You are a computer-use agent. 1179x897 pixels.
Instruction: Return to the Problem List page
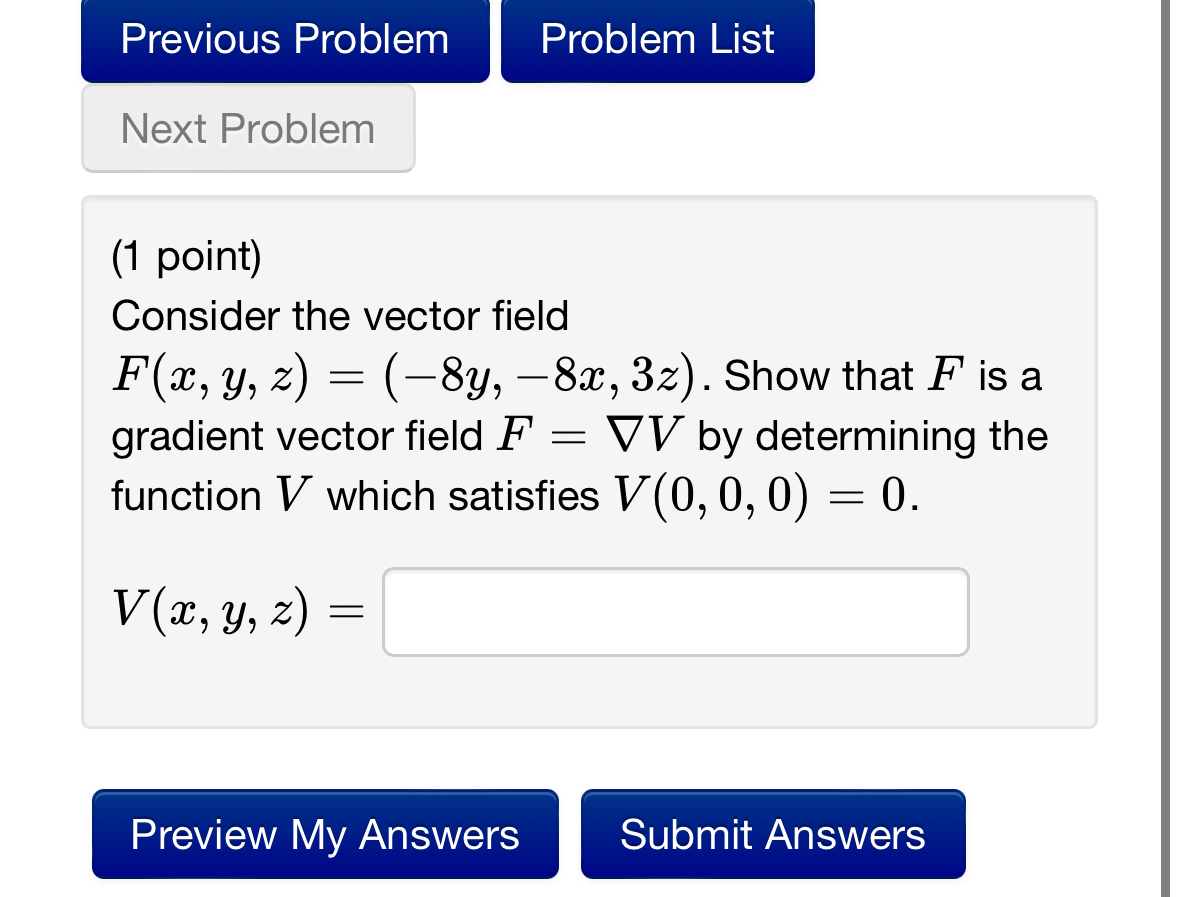656,40
